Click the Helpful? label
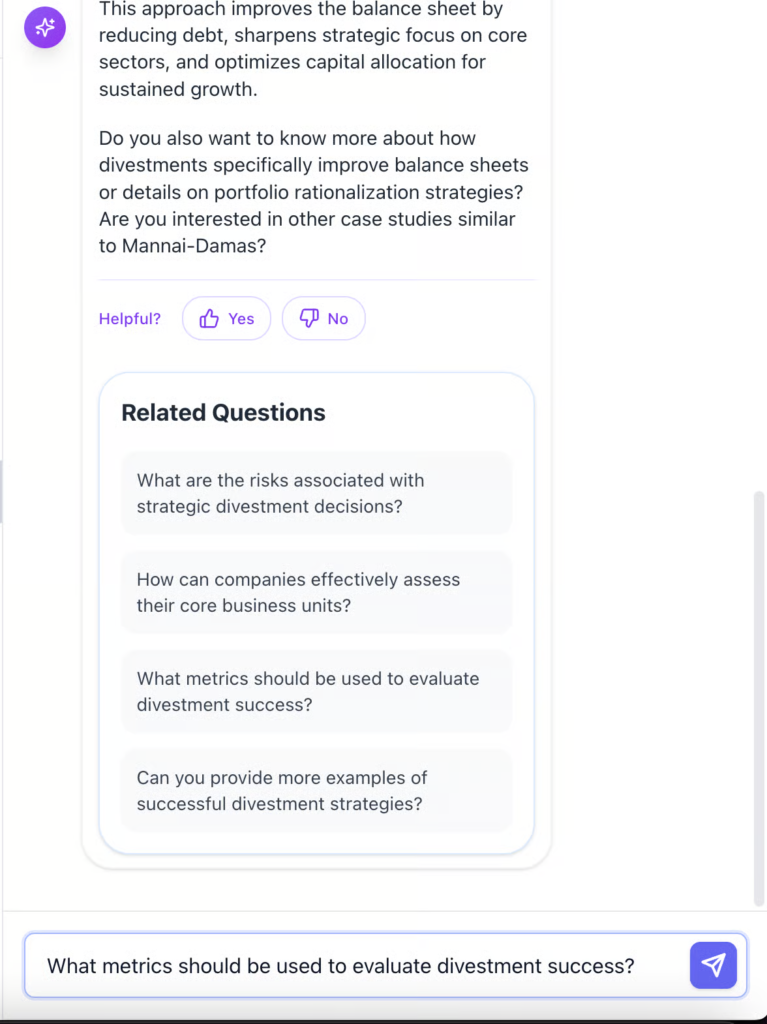This screenshot has height=1024, width=767. (x=129, y=319)
